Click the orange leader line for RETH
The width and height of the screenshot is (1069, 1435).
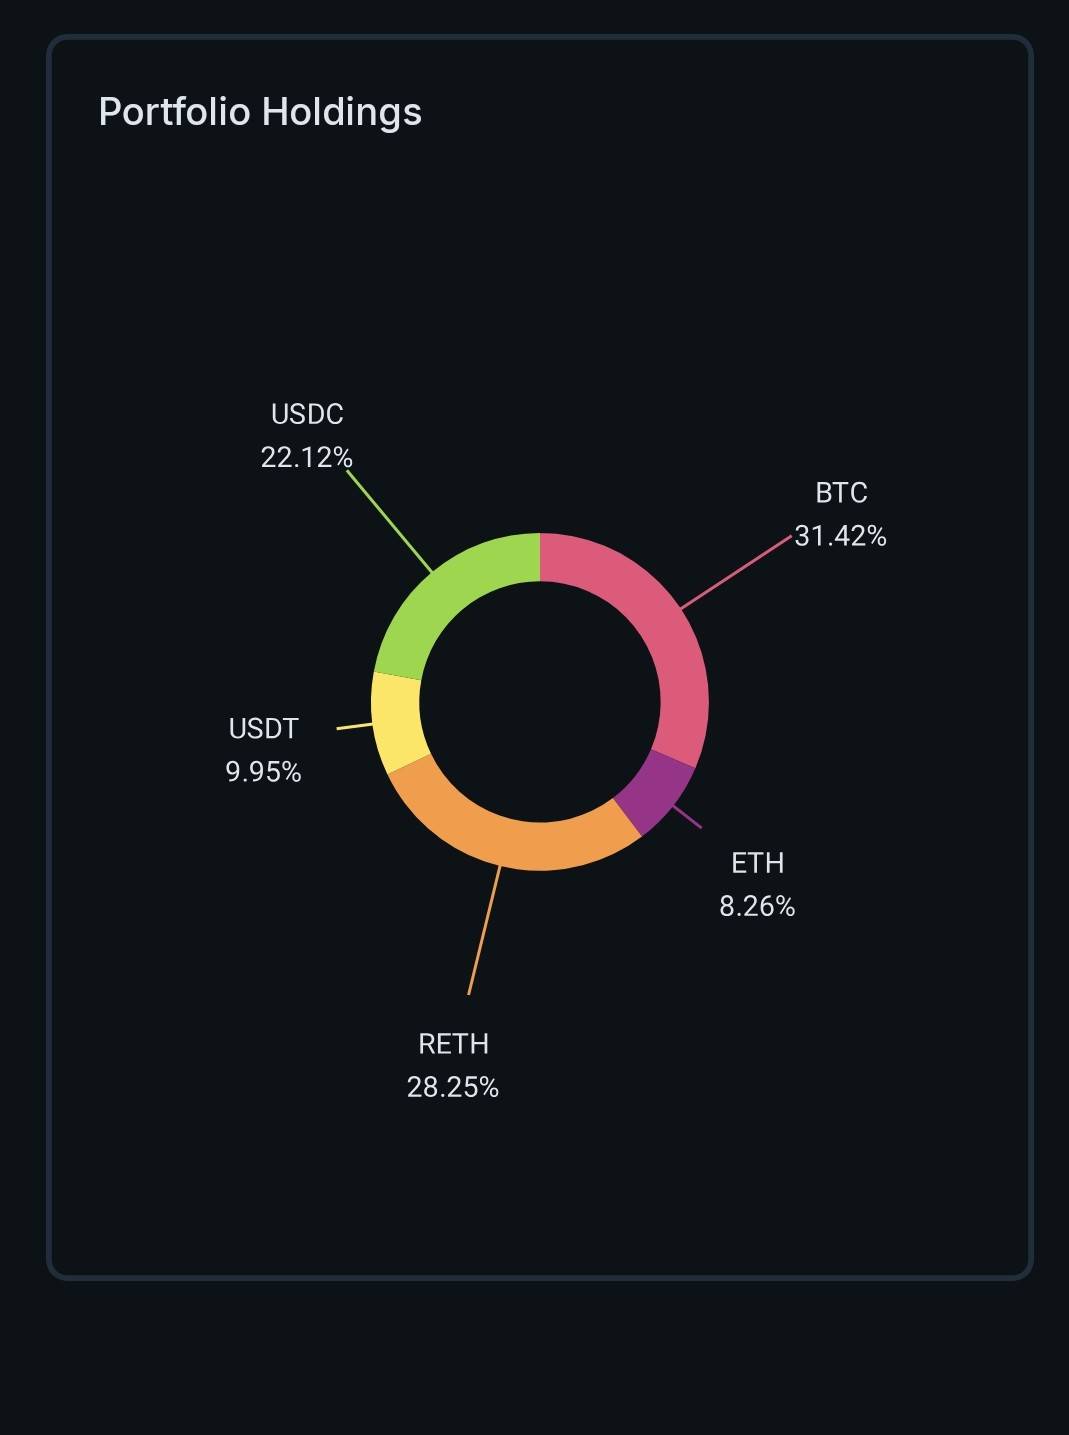coord(484,930)
